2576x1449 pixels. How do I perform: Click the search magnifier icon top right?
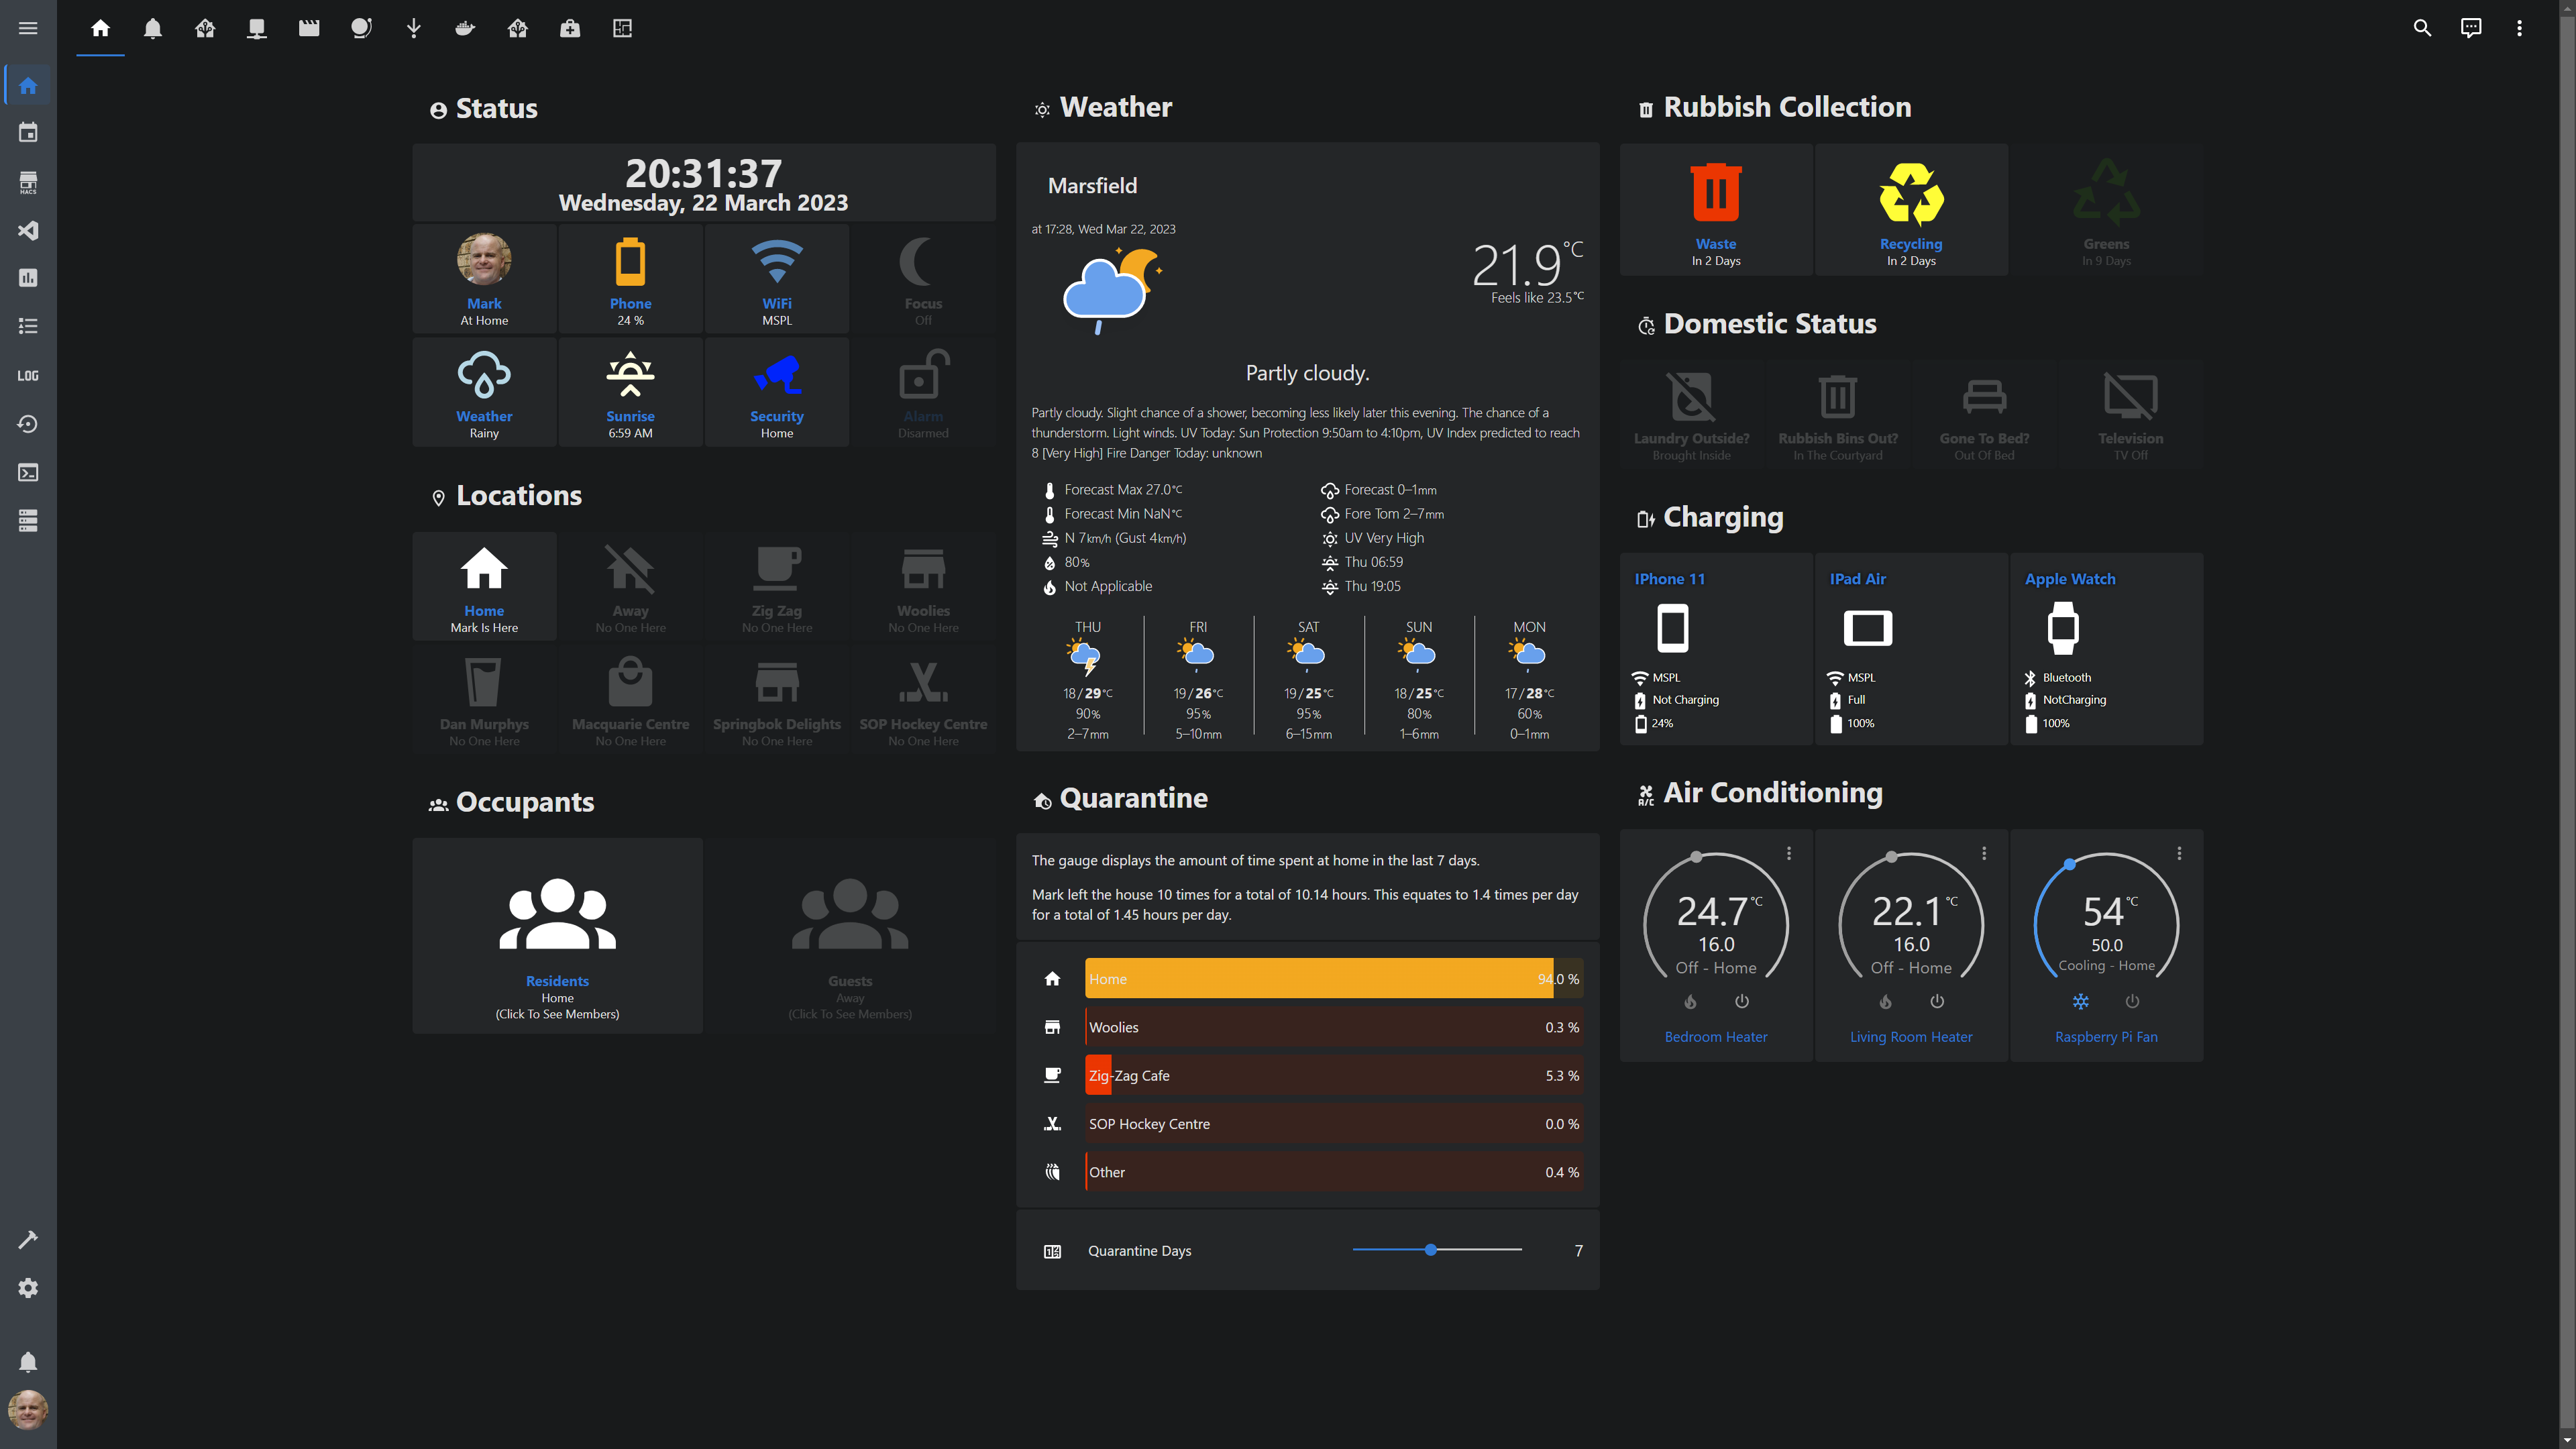click(x=2422, y=28)
